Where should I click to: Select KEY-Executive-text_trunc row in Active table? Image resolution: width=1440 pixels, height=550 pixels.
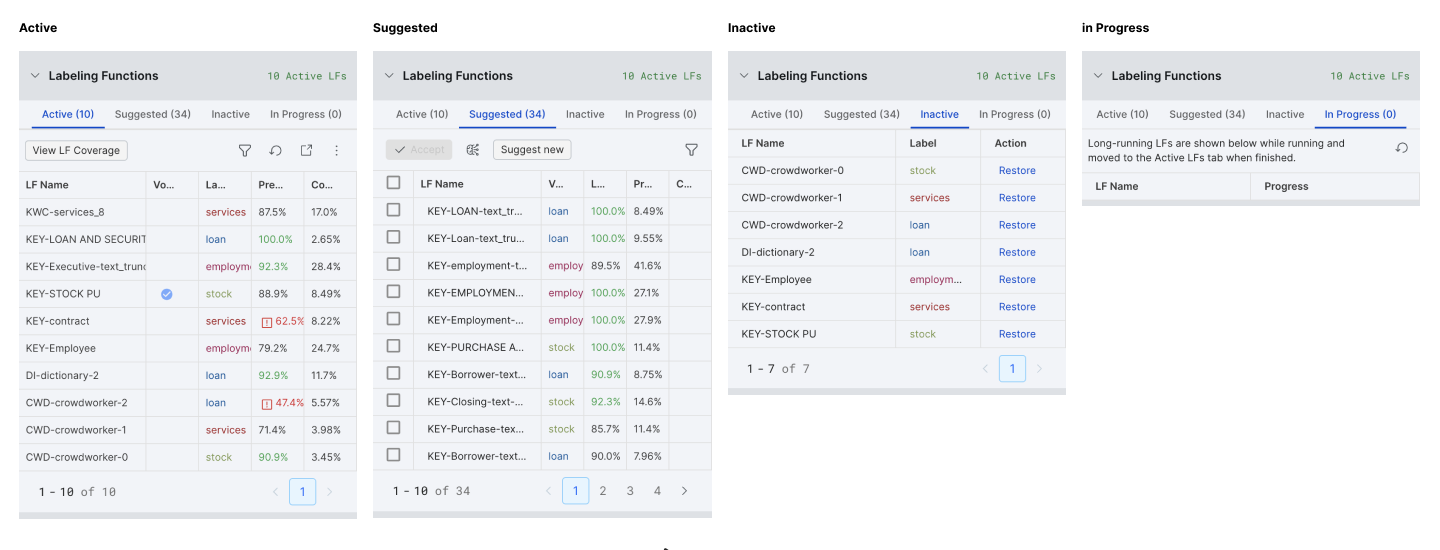188,267
